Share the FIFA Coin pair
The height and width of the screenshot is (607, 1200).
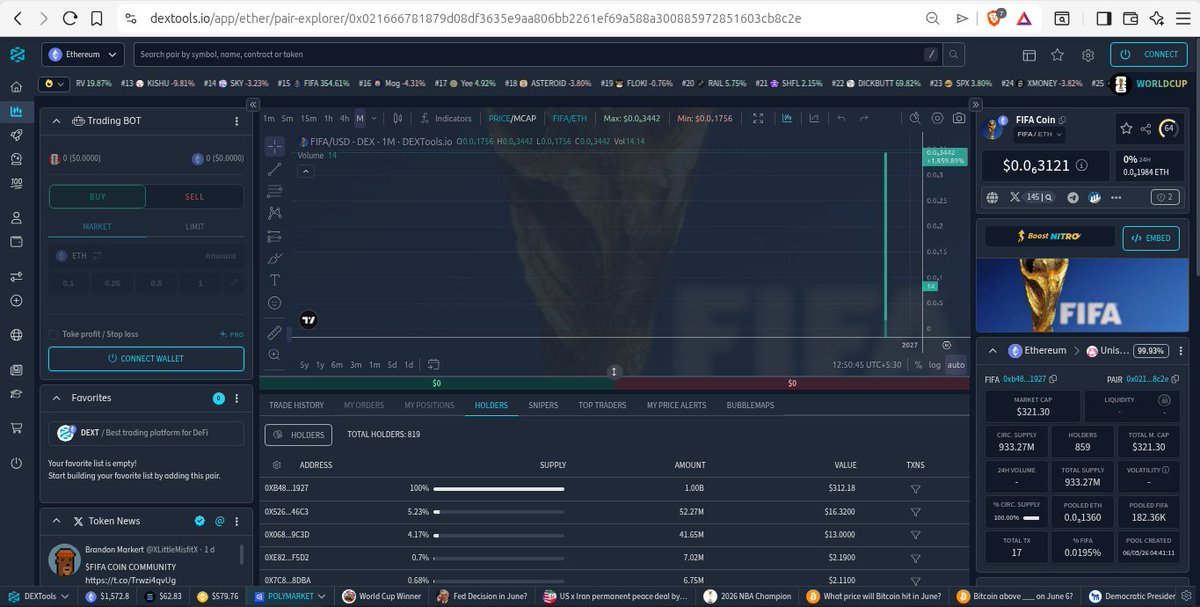click(1146, 128)
